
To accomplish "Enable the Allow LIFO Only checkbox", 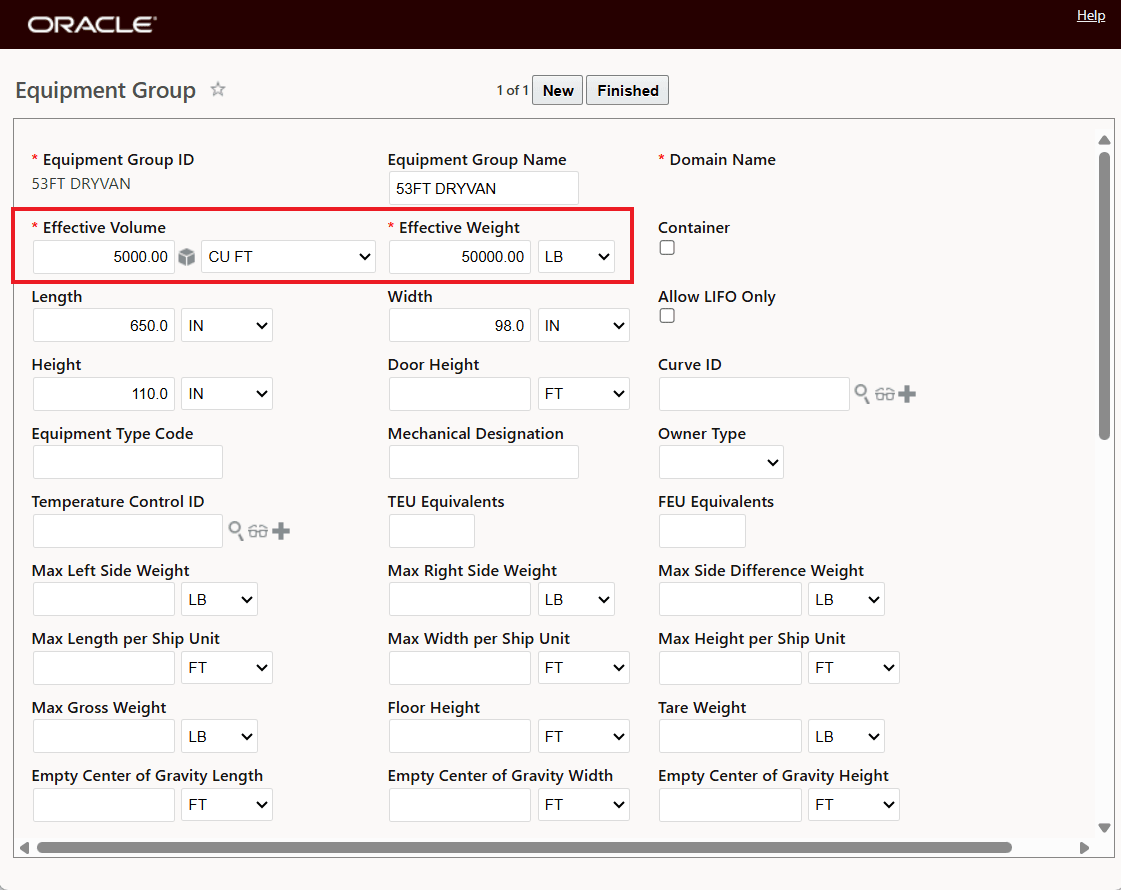I will point(667,316).
